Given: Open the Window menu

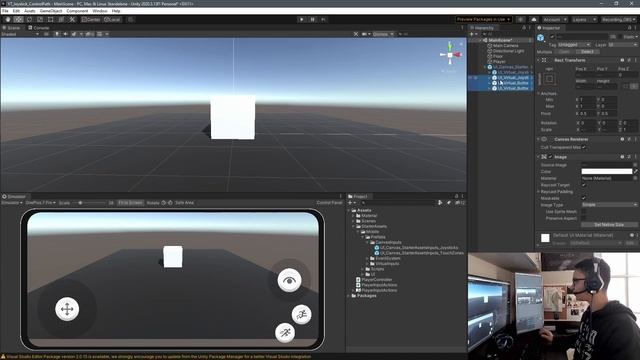Looking at the screenshot, I should click(x=100, y=11).
